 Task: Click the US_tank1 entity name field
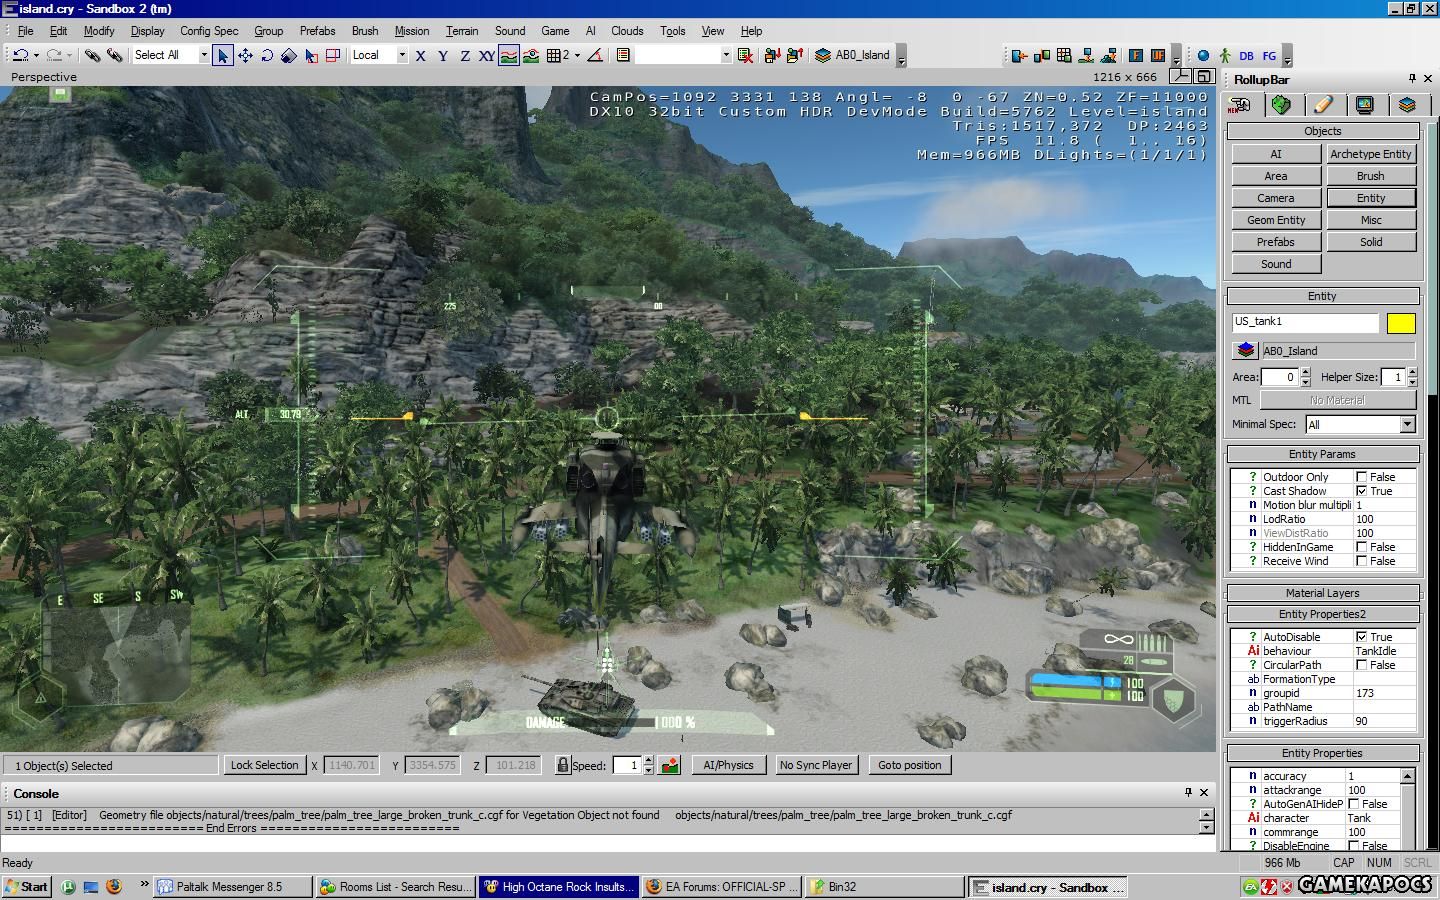point(1305,322)
